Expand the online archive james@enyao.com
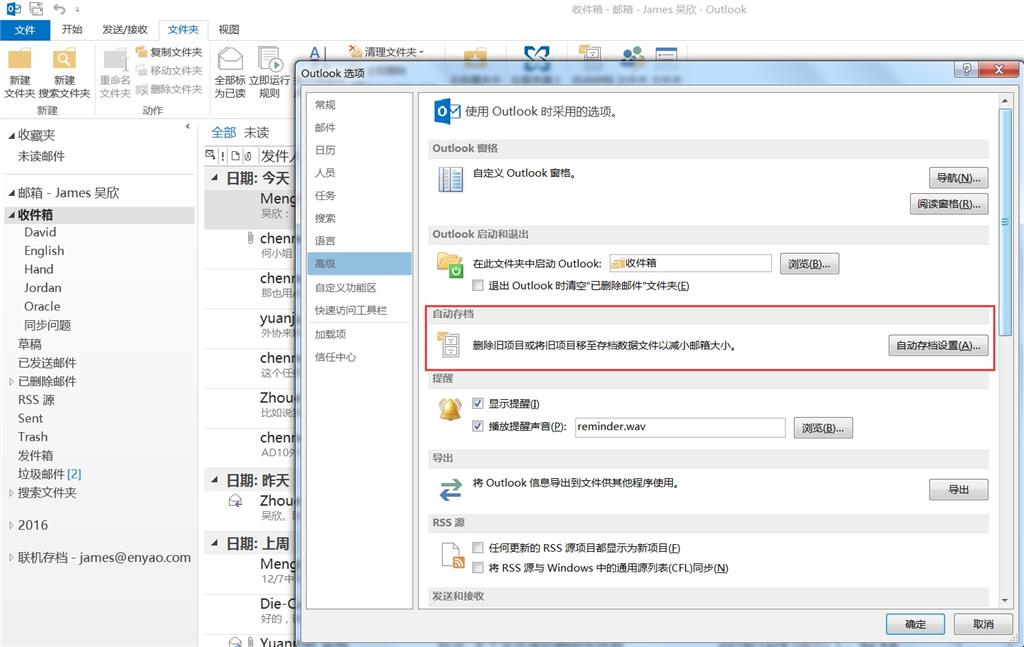 [x=11, y=558]
